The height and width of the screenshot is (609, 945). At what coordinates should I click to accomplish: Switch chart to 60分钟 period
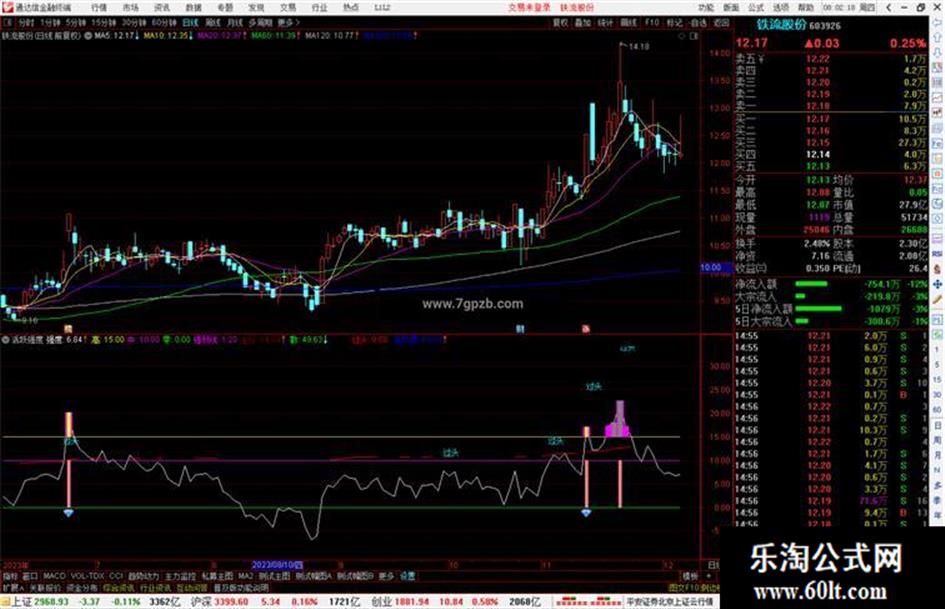coord(164,22)
